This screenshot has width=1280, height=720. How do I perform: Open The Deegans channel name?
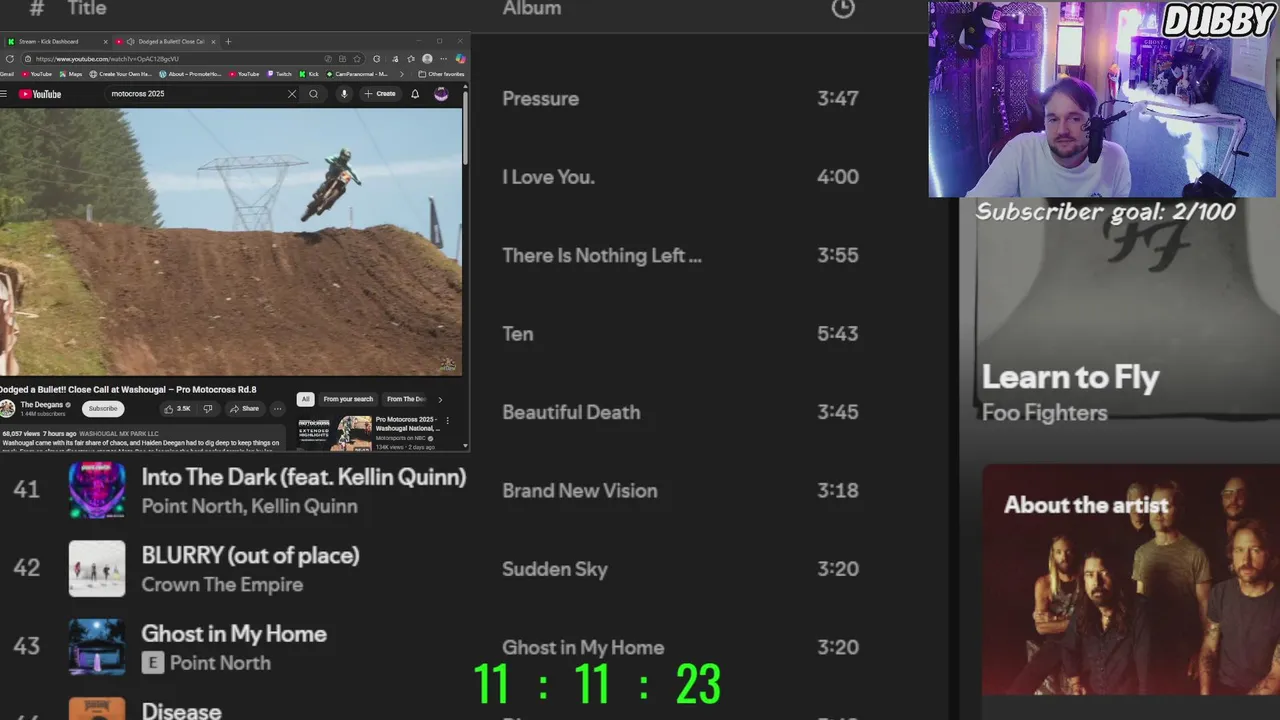(x=42, y=405)
